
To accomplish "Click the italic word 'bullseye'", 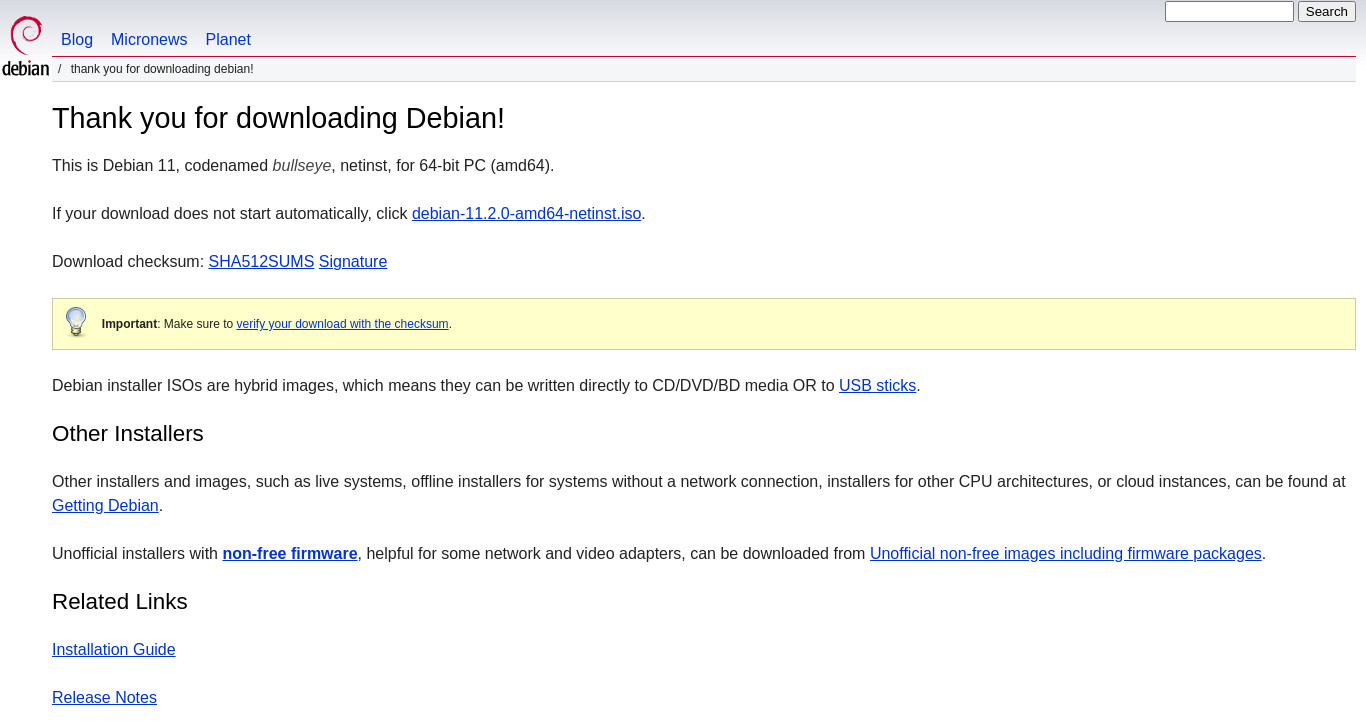I will [x=302, y=166].
